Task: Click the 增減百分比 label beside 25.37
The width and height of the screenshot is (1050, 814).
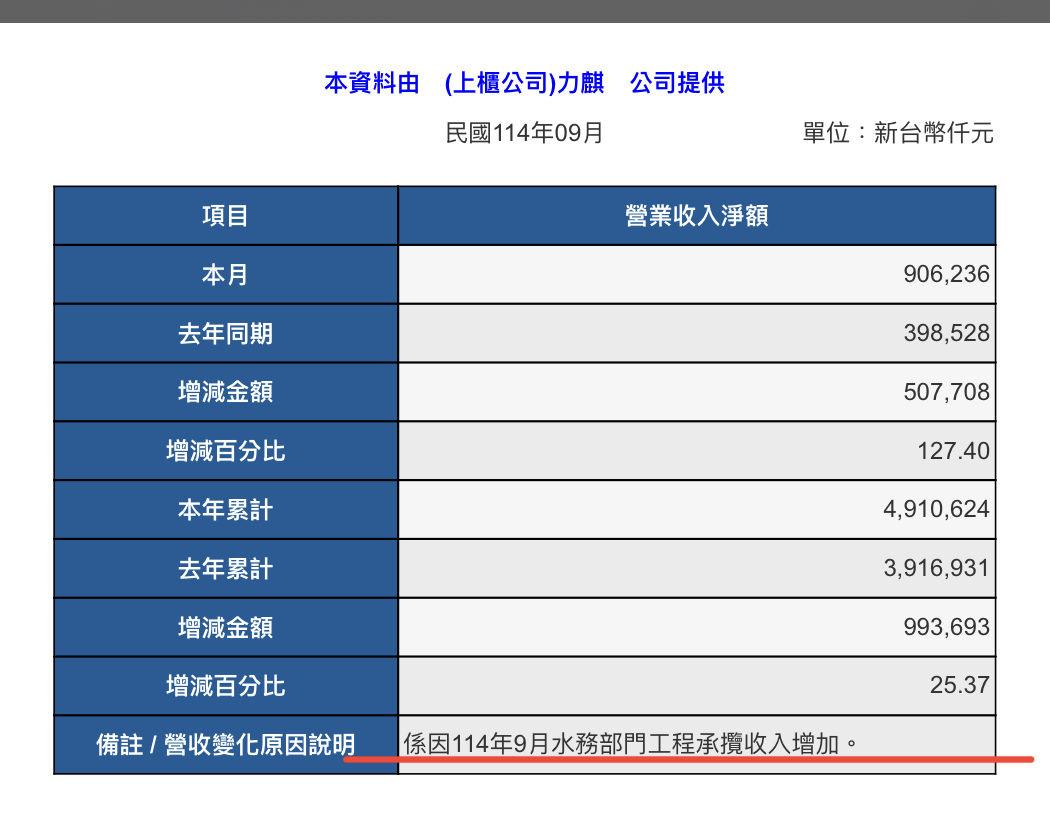Action: coord(226,686)
